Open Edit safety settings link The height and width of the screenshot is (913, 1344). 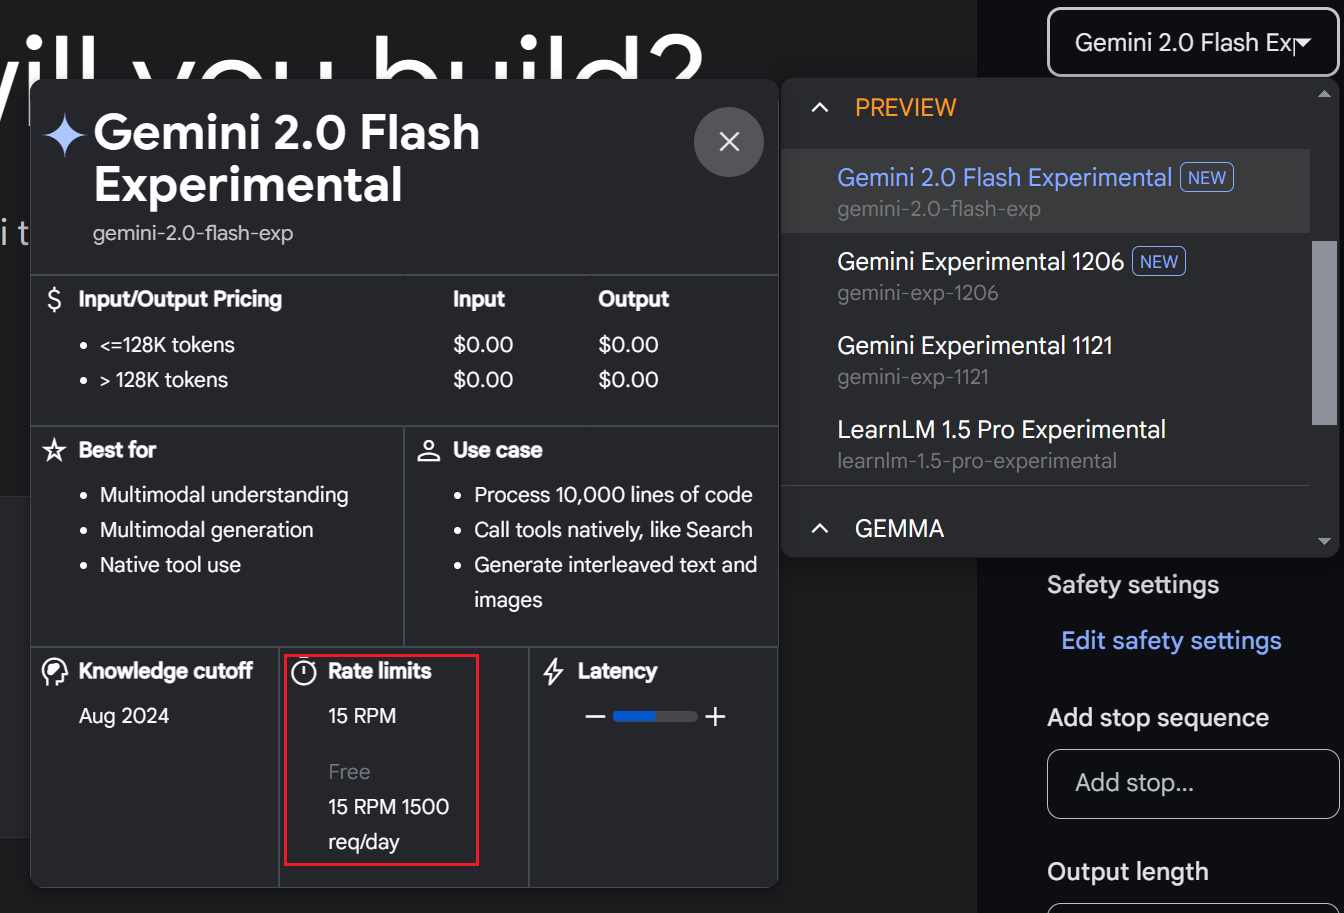point(1171,640)
